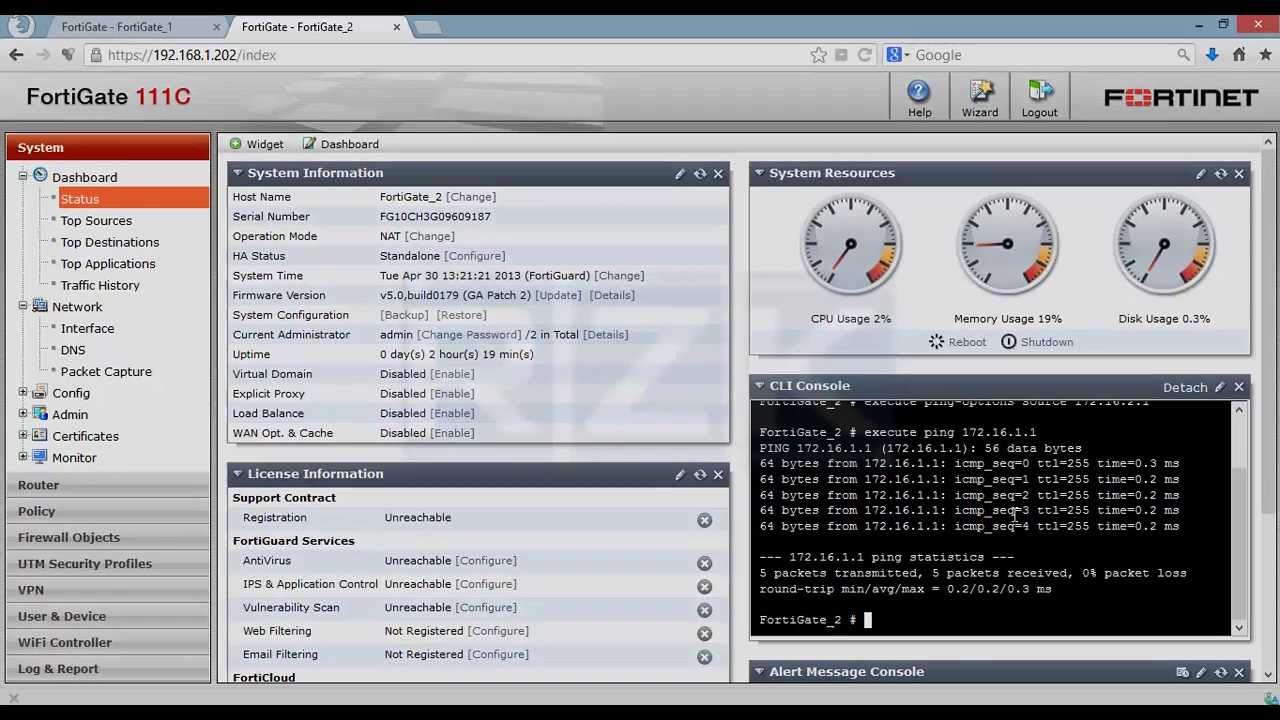
Task: Select Packet Capture under Network
Action: (106, 372)
